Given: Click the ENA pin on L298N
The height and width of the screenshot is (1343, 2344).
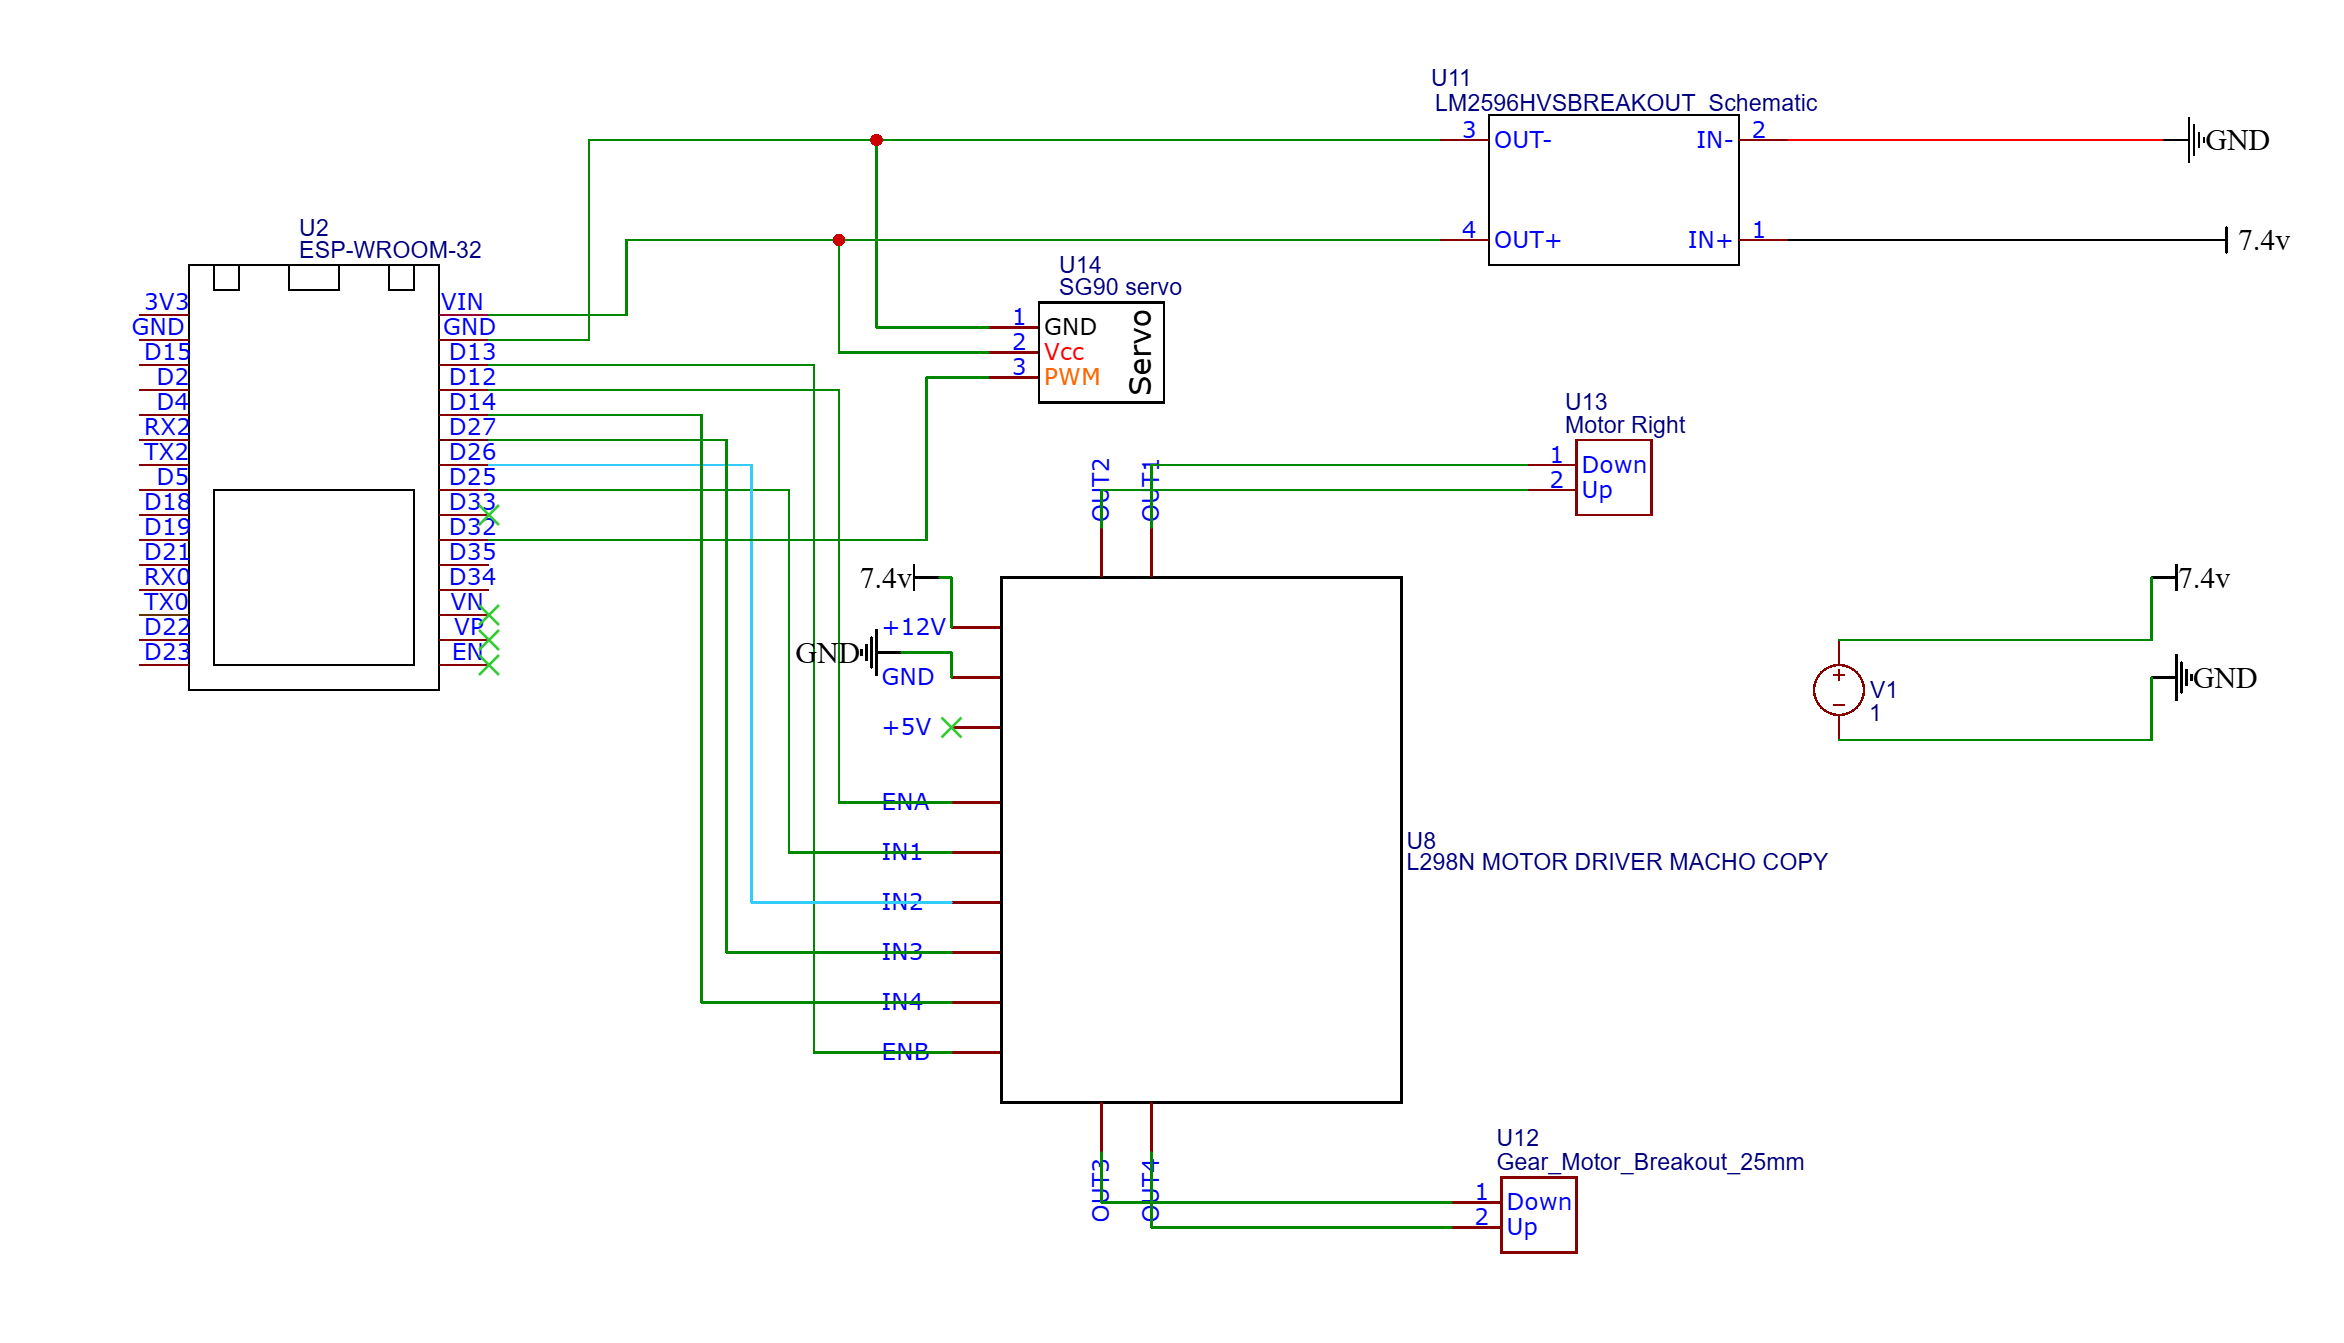Looking at the screenshot, I should coord(905,802).
